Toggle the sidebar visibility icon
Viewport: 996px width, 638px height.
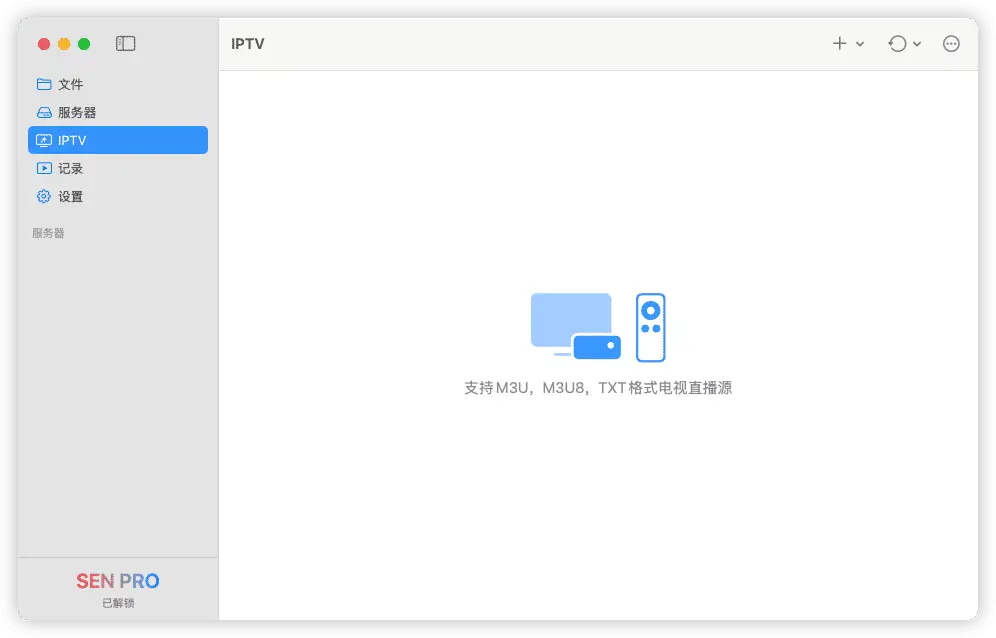(x=124, y=43)
